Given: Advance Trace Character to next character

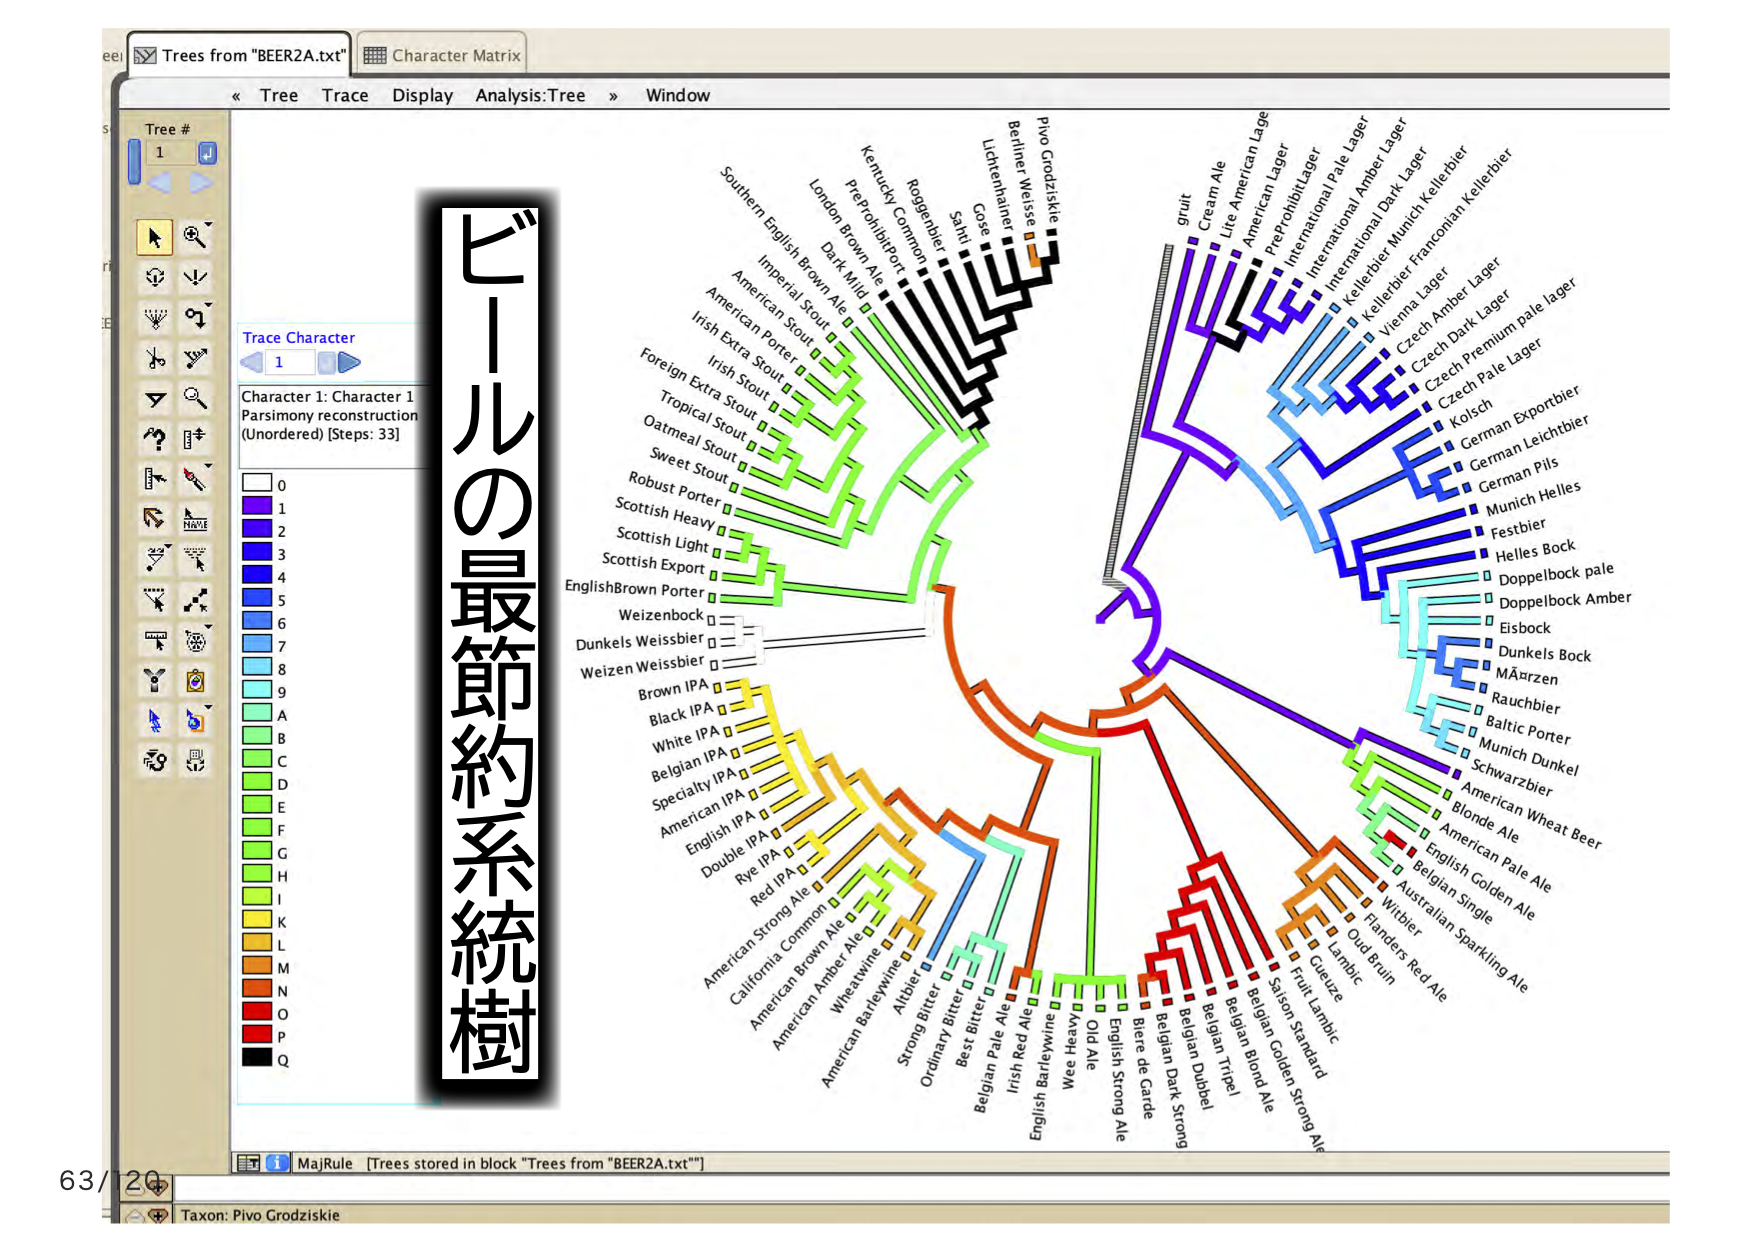Looking at the screenshot, I should 349,362.
